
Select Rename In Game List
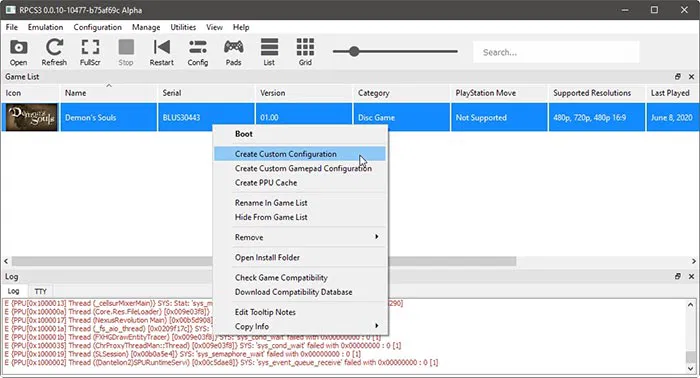[300, 203]
